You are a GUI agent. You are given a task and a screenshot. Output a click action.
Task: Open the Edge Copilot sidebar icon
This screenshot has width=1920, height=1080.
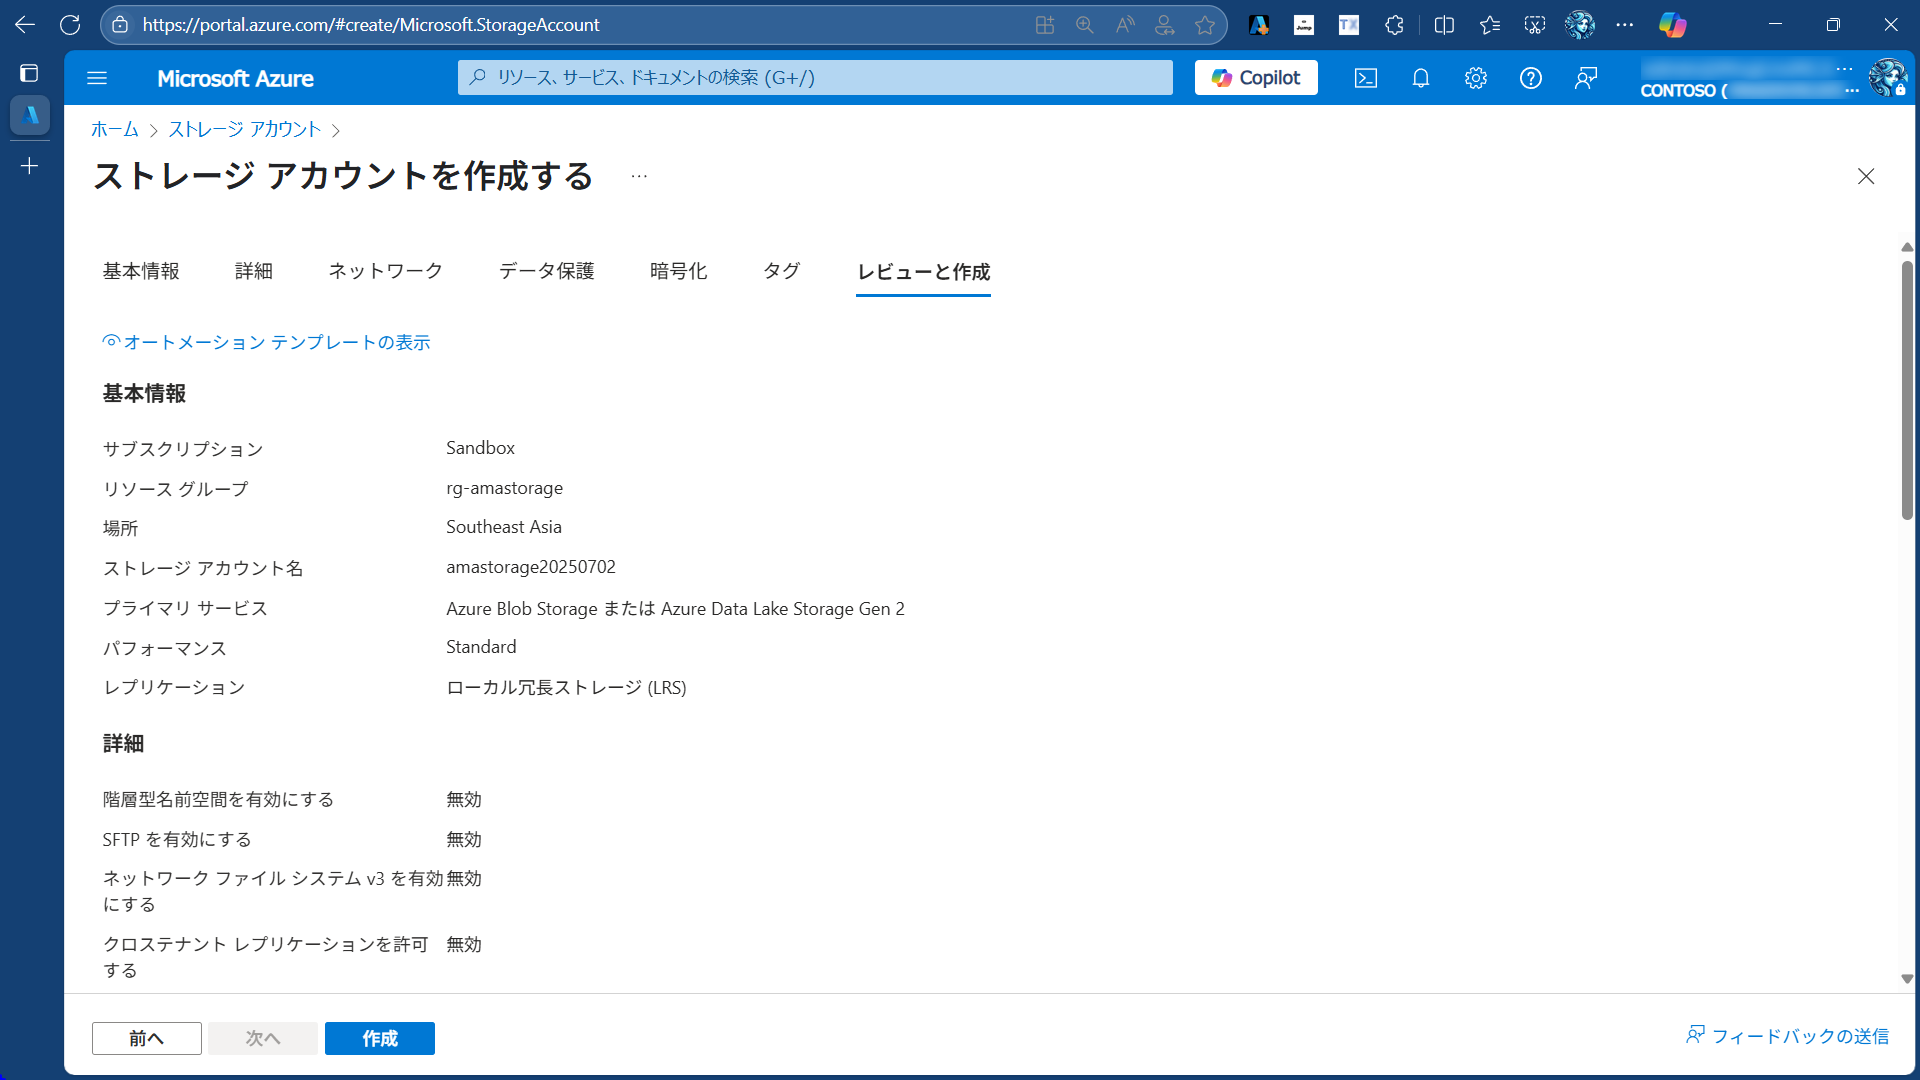pos(1672,25)
